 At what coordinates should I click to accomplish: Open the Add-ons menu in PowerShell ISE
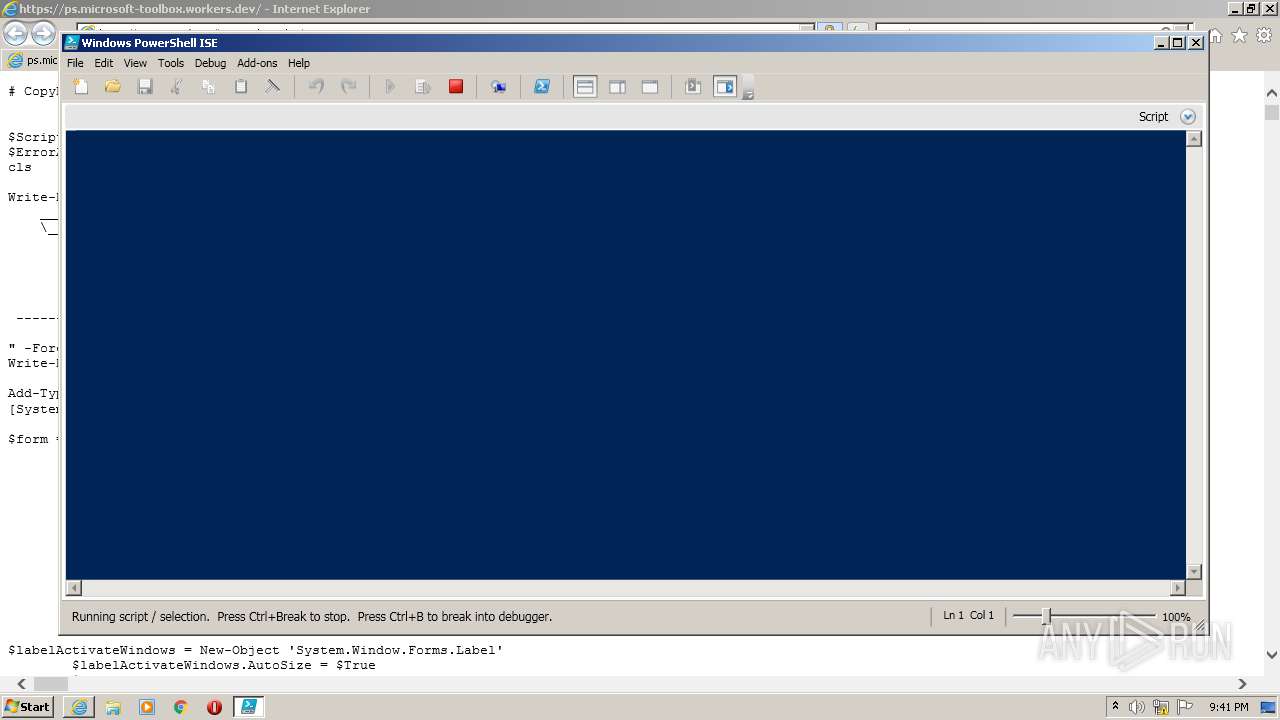(x=257, y=63)
